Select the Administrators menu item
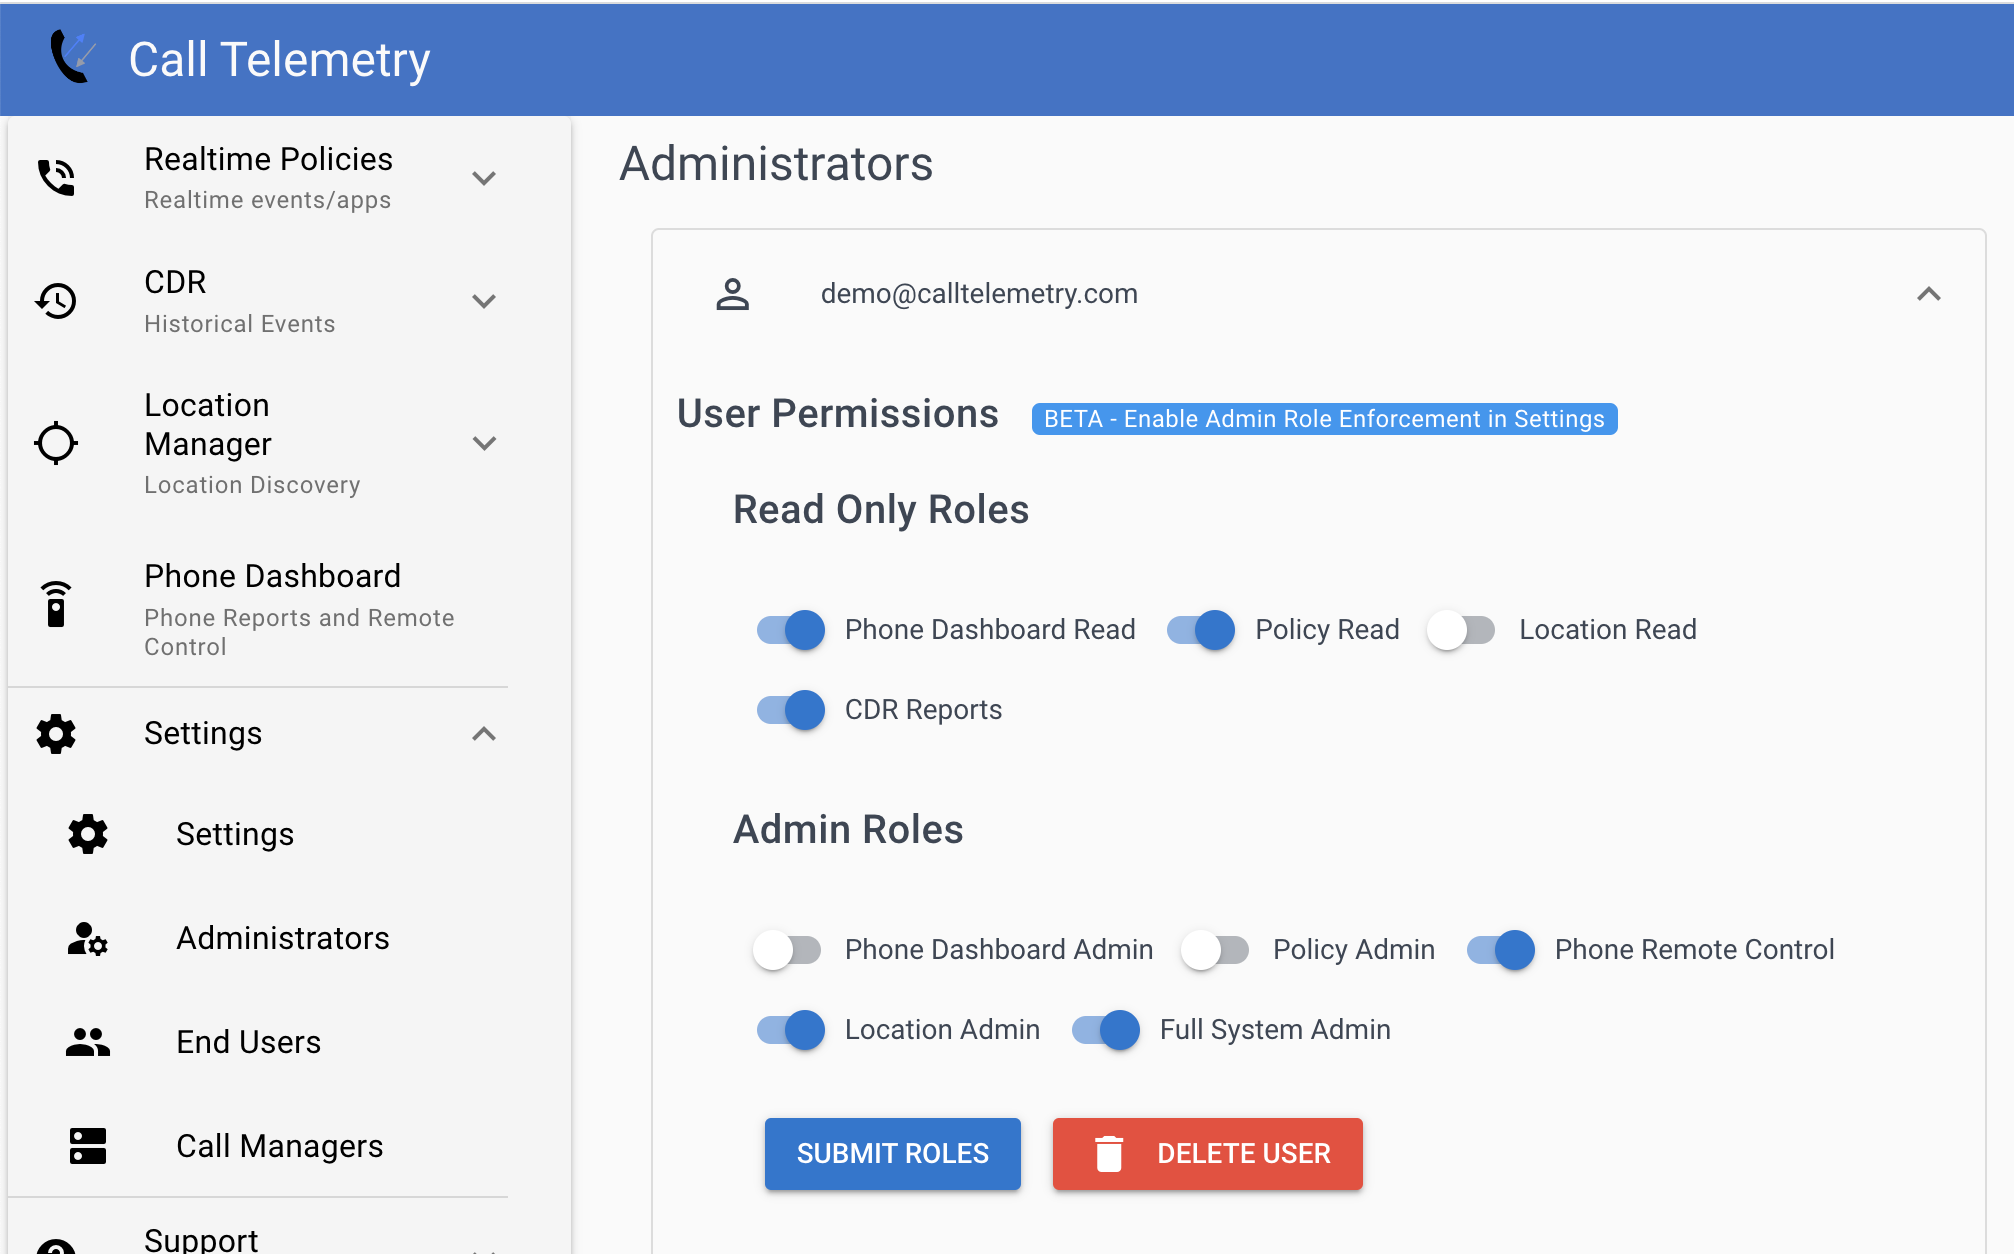This screenshot has height=1254, width=2014. pos(283,938)
